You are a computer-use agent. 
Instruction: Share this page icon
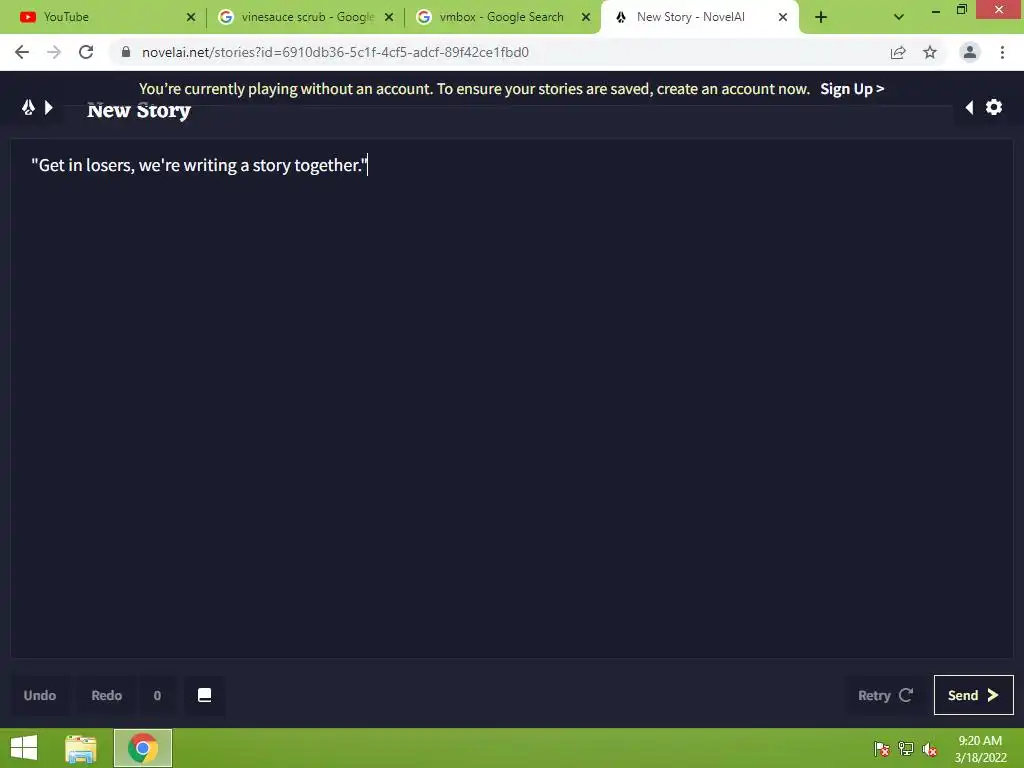click(x=898, y=52)
